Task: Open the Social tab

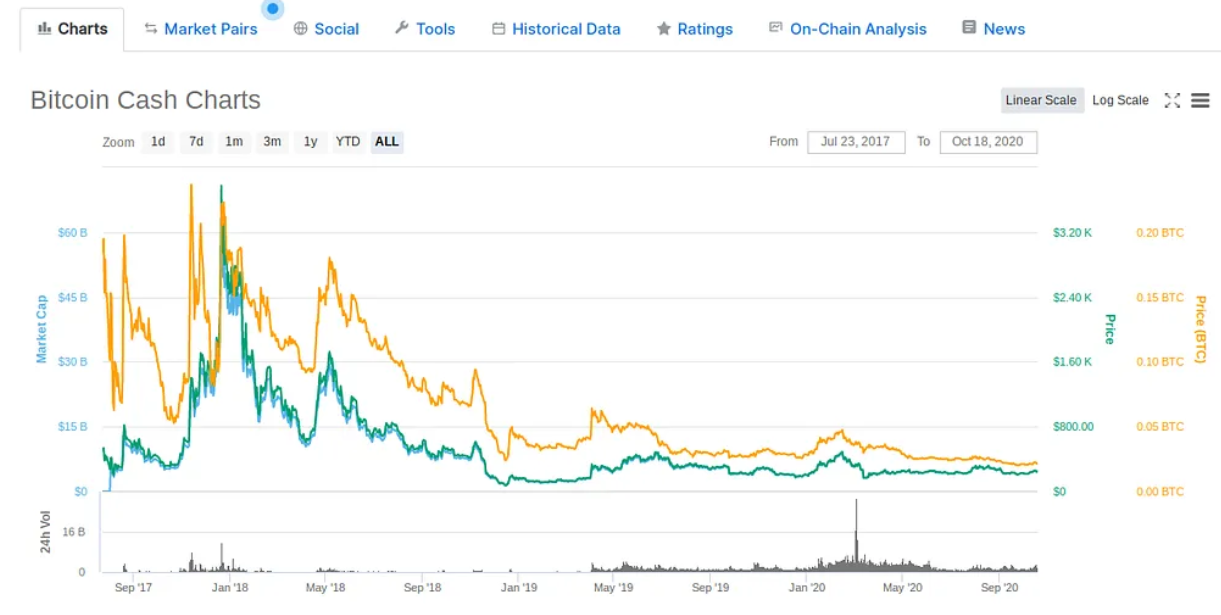Action: [x=326, y=29]
